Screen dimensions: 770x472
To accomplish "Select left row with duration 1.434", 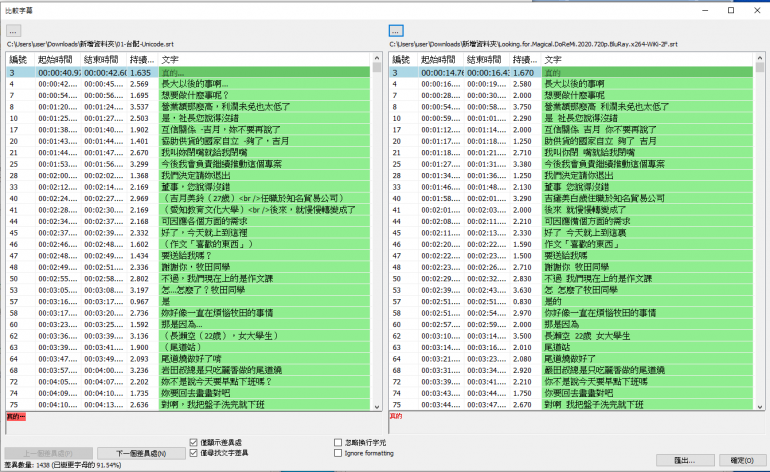I will point(188,256).
